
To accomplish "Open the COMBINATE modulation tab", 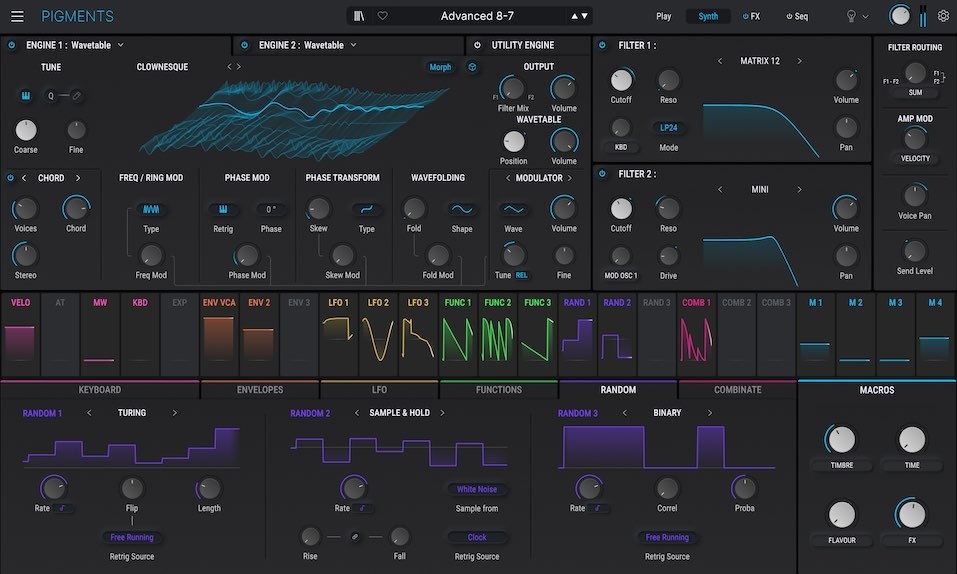I will (x=737, y=390).
